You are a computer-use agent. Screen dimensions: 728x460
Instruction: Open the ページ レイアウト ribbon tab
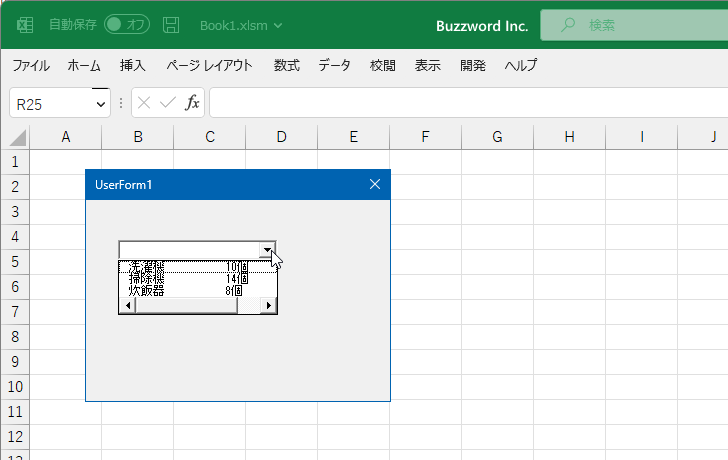coord(209,65)
